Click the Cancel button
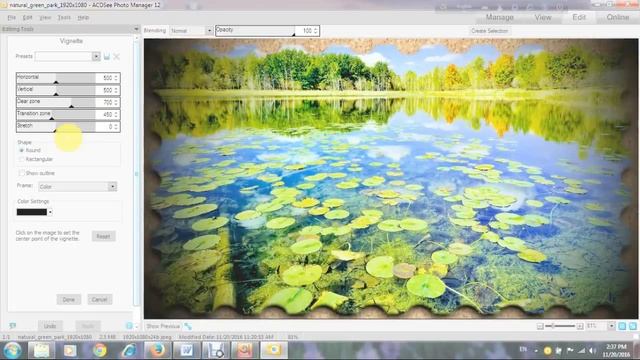The image size is (640, 360). pos(100,300)
